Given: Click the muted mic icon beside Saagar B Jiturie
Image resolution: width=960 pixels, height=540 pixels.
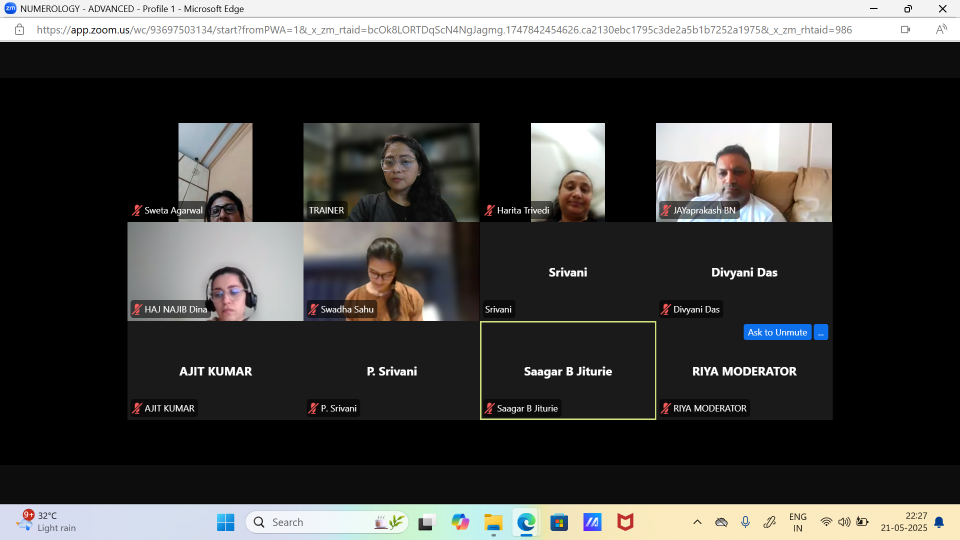Looking at the screenshot, I should coord(490,408).
